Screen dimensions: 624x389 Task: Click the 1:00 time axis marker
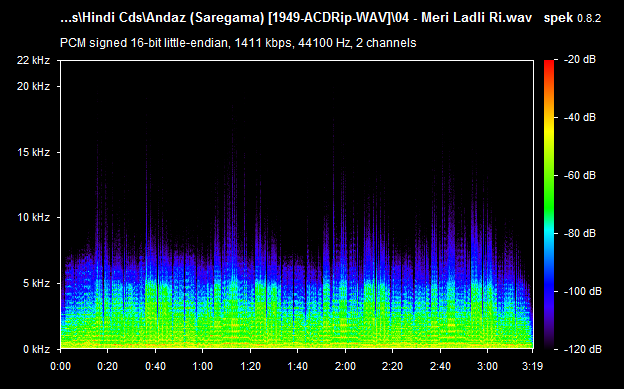[x=203, y=366]
